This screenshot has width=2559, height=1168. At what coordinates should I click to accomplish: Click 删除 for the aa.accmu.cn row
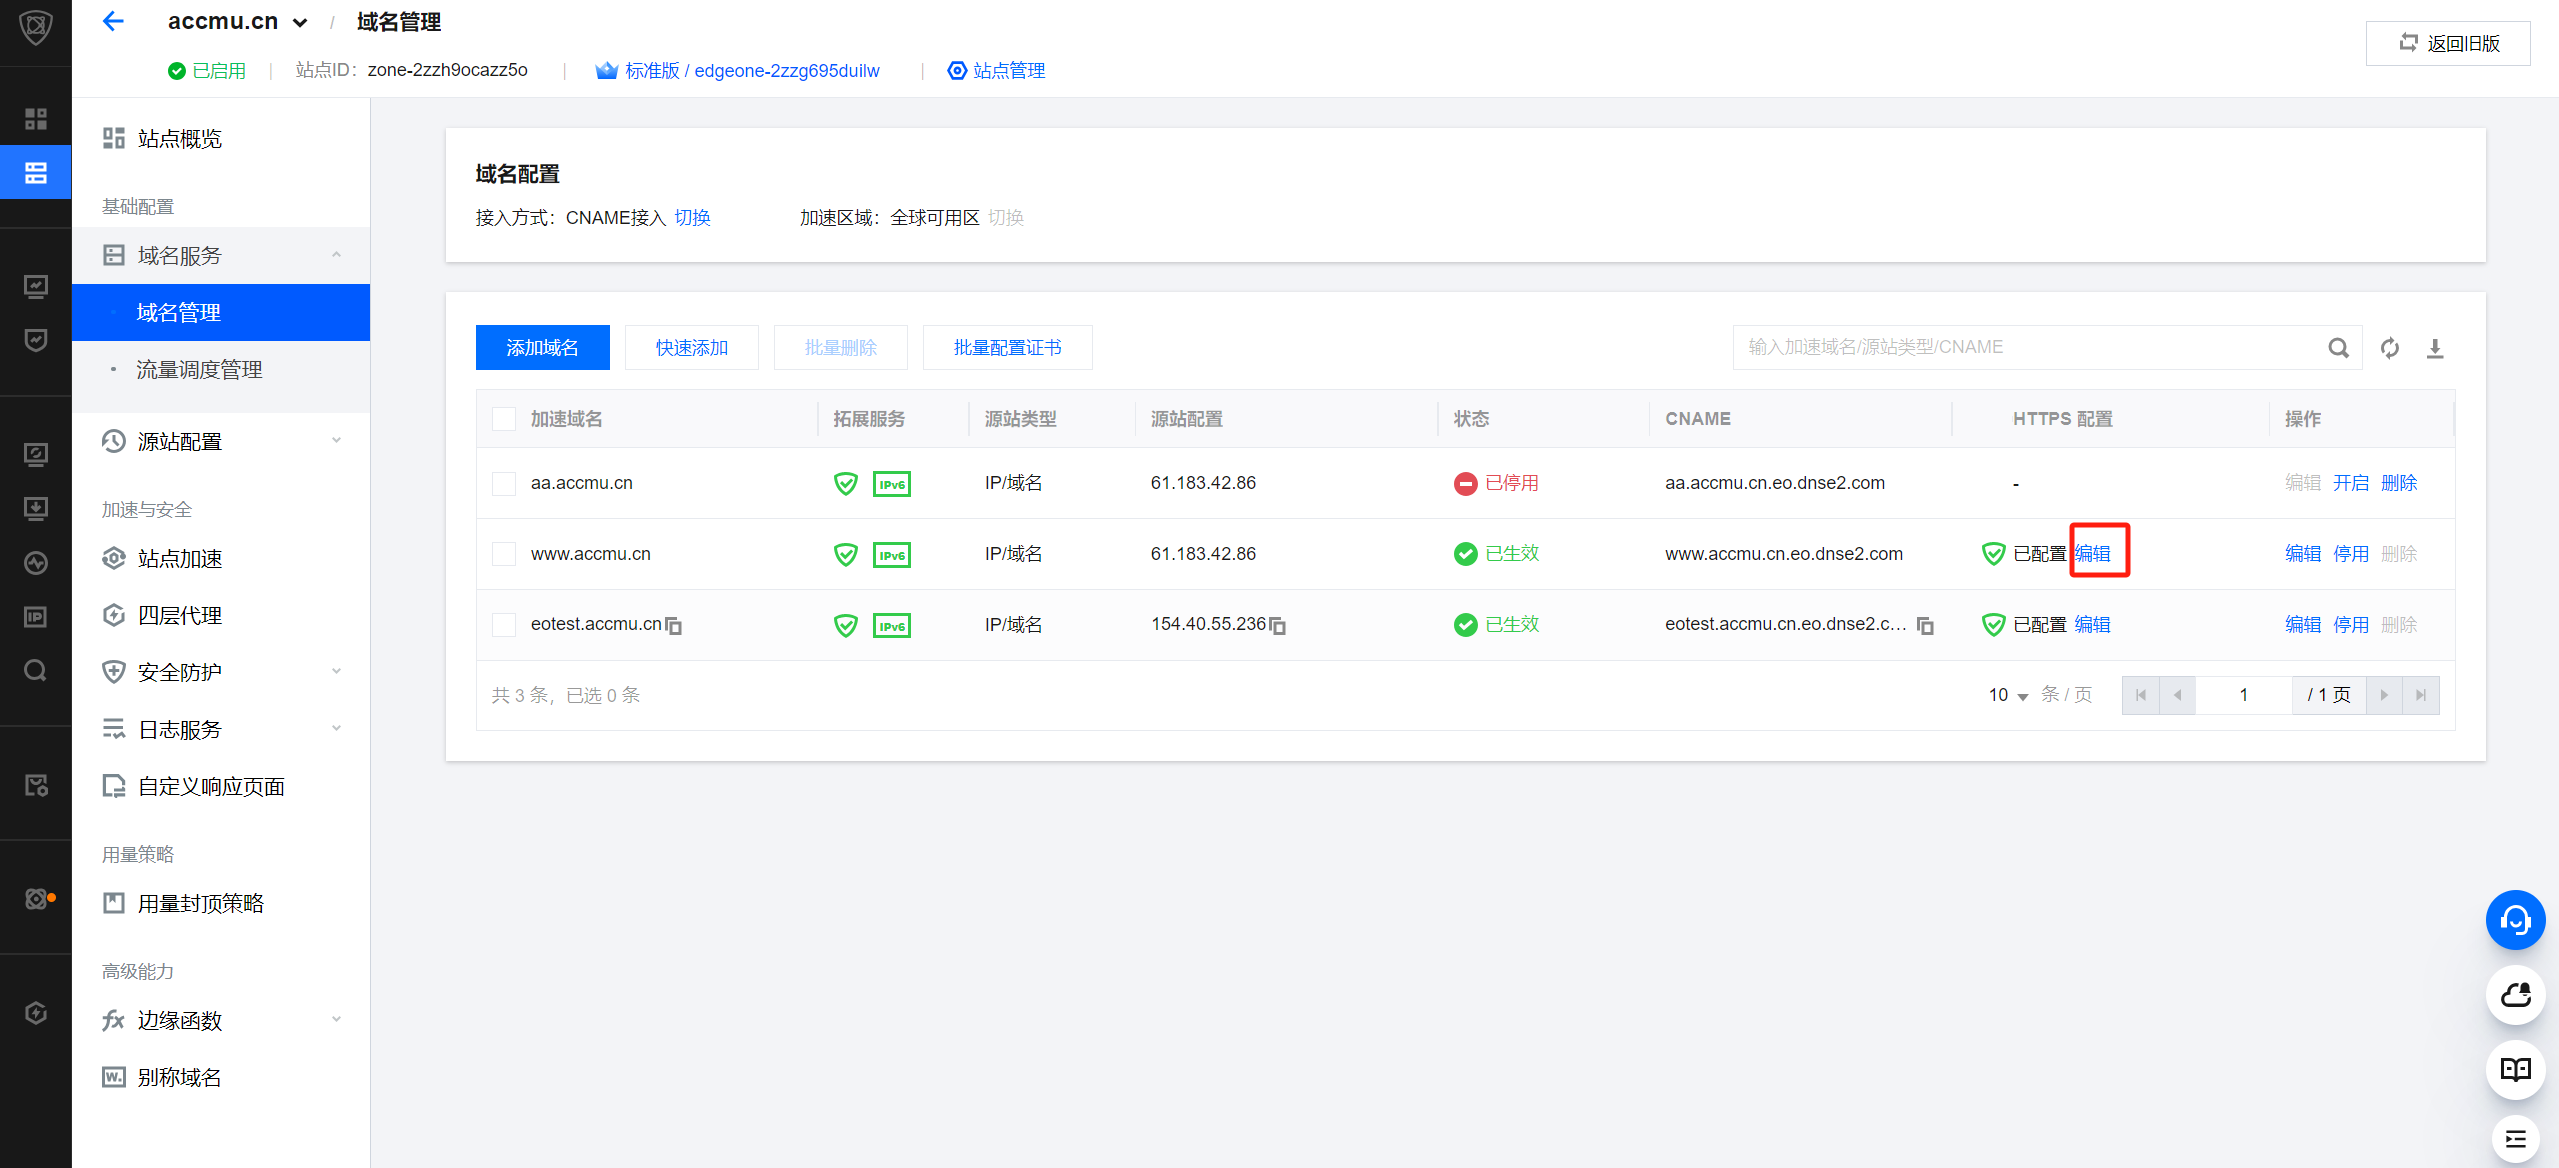(x=2399, y=483)
